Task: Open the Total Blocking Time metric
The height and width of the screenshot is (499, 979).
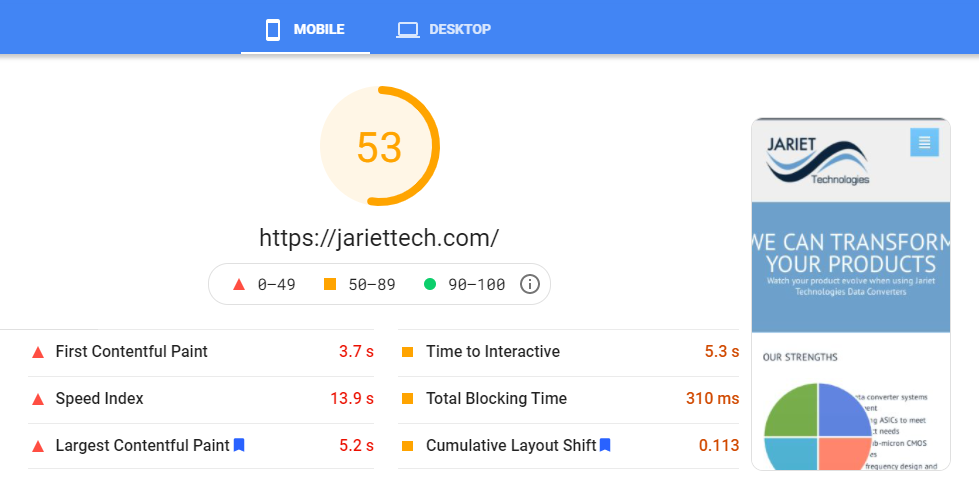Action: (x=569, y=399)
